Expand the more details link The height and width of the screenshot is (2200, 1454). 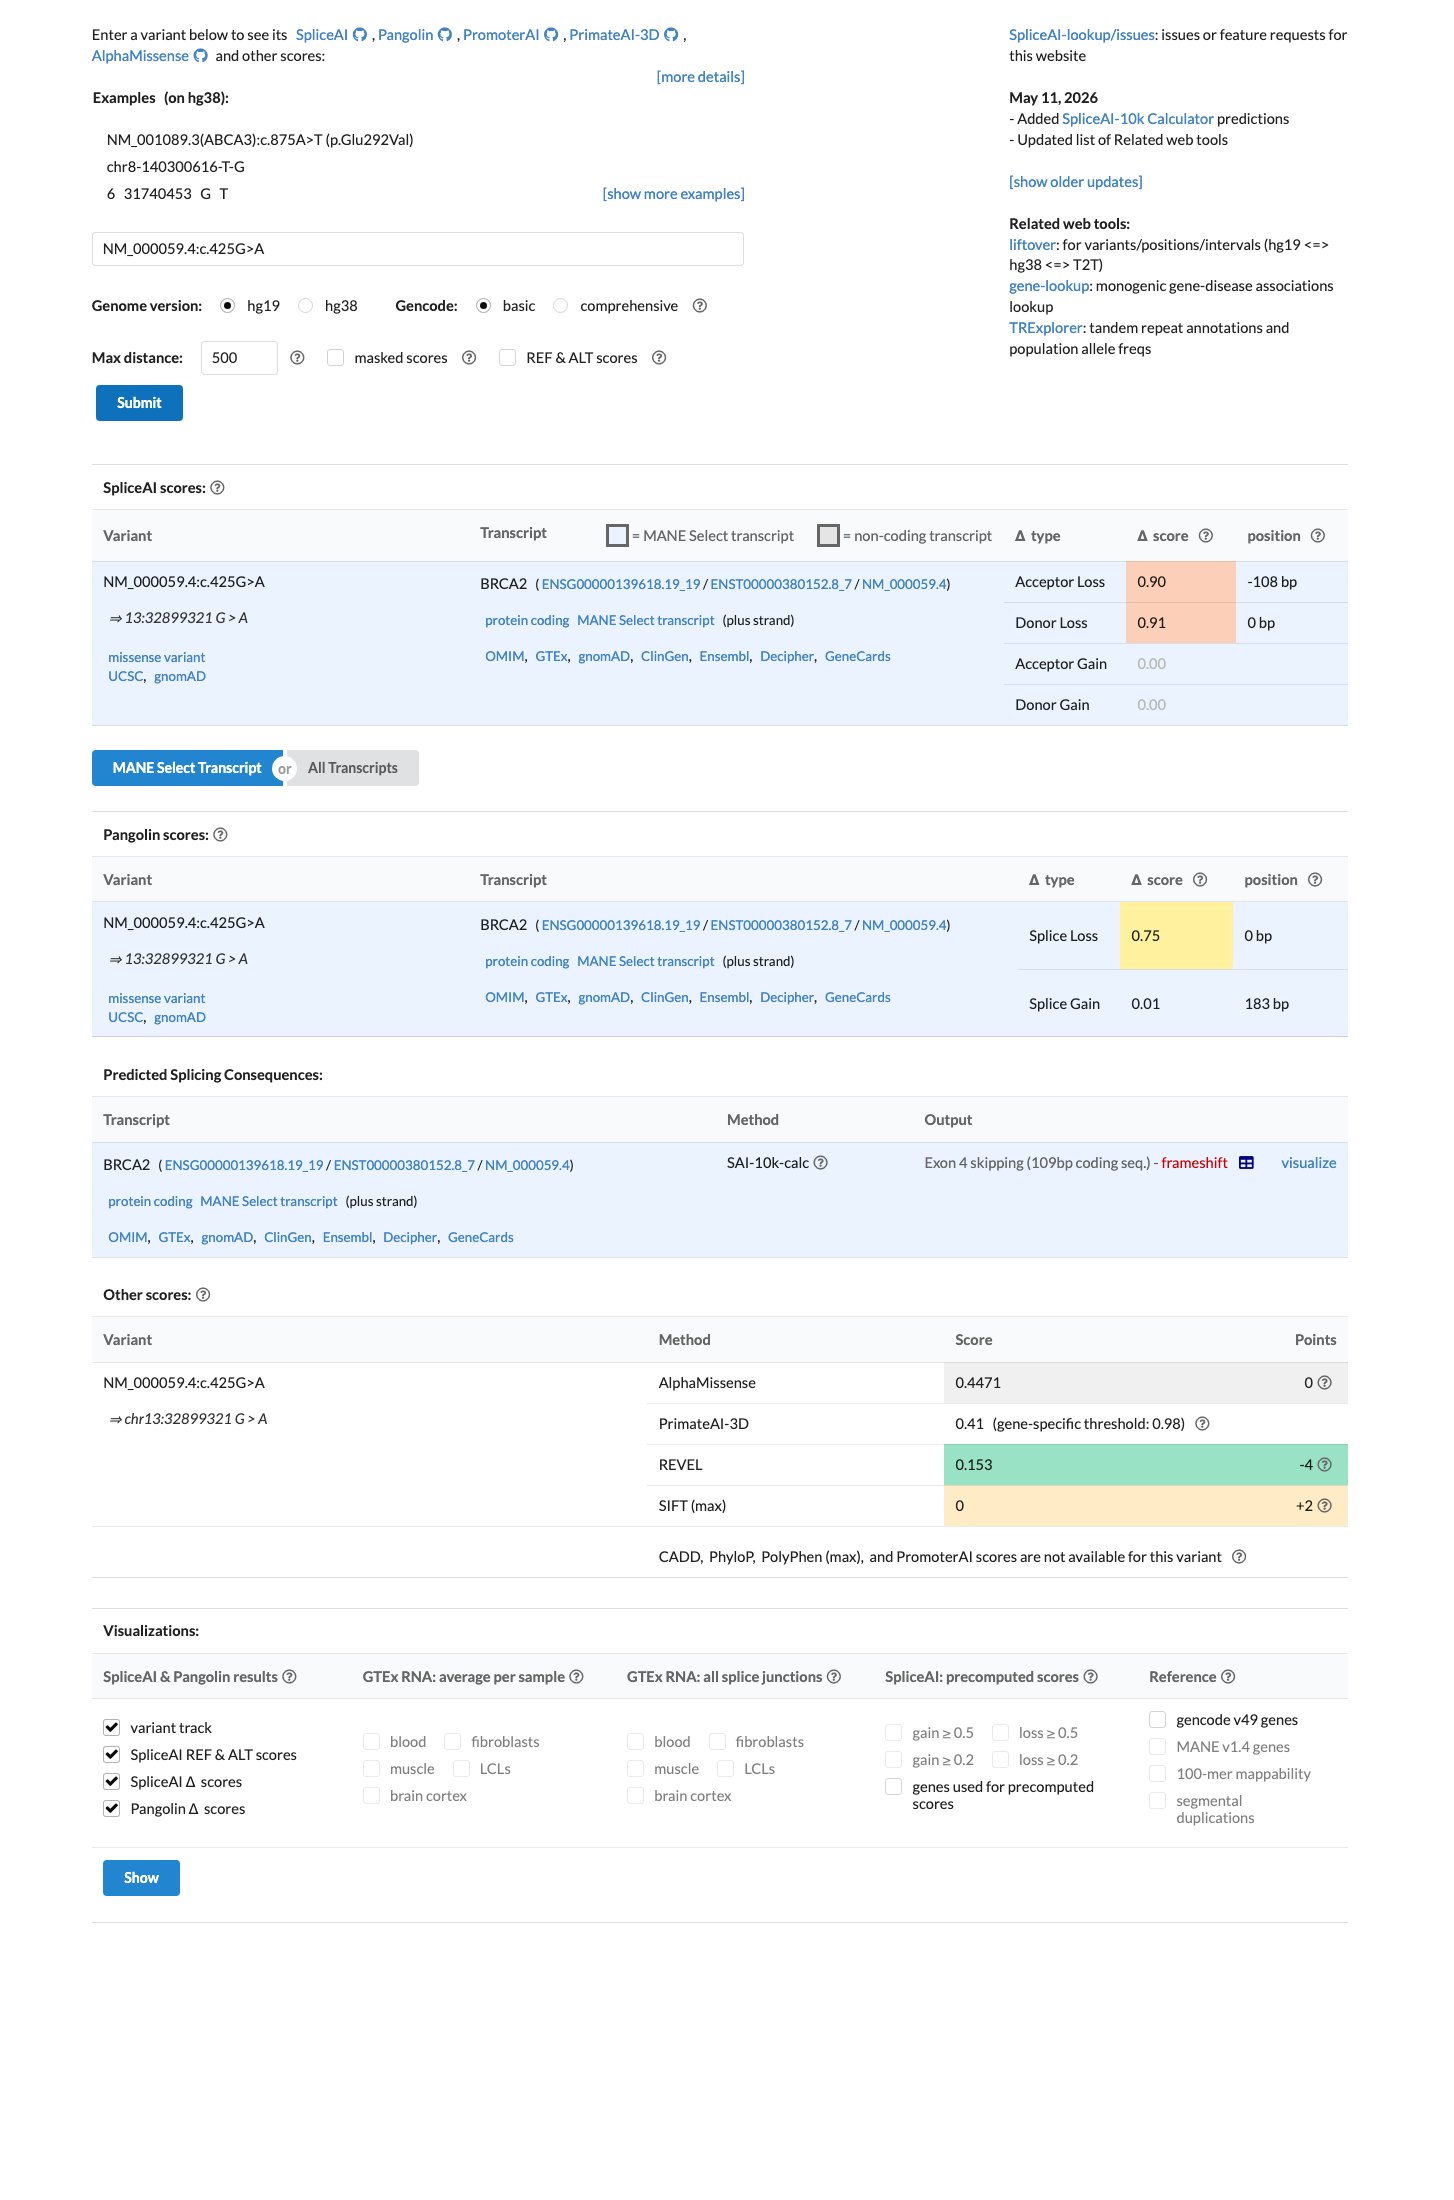tap(700, 77)
